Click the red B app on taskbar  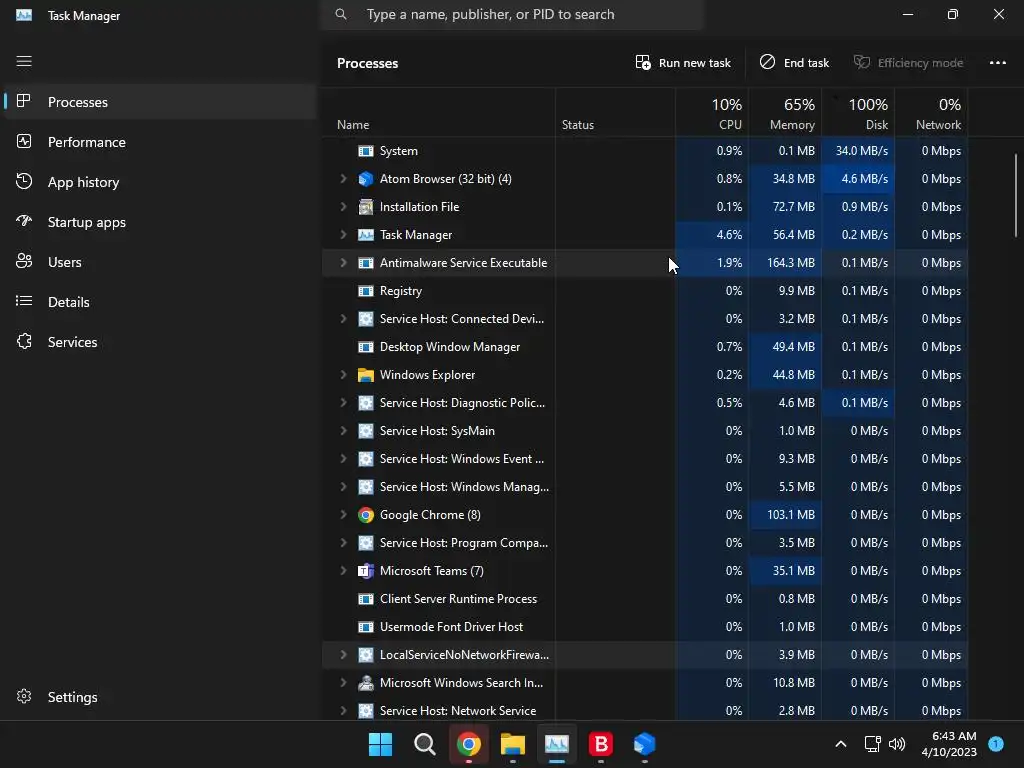[601, 744]
